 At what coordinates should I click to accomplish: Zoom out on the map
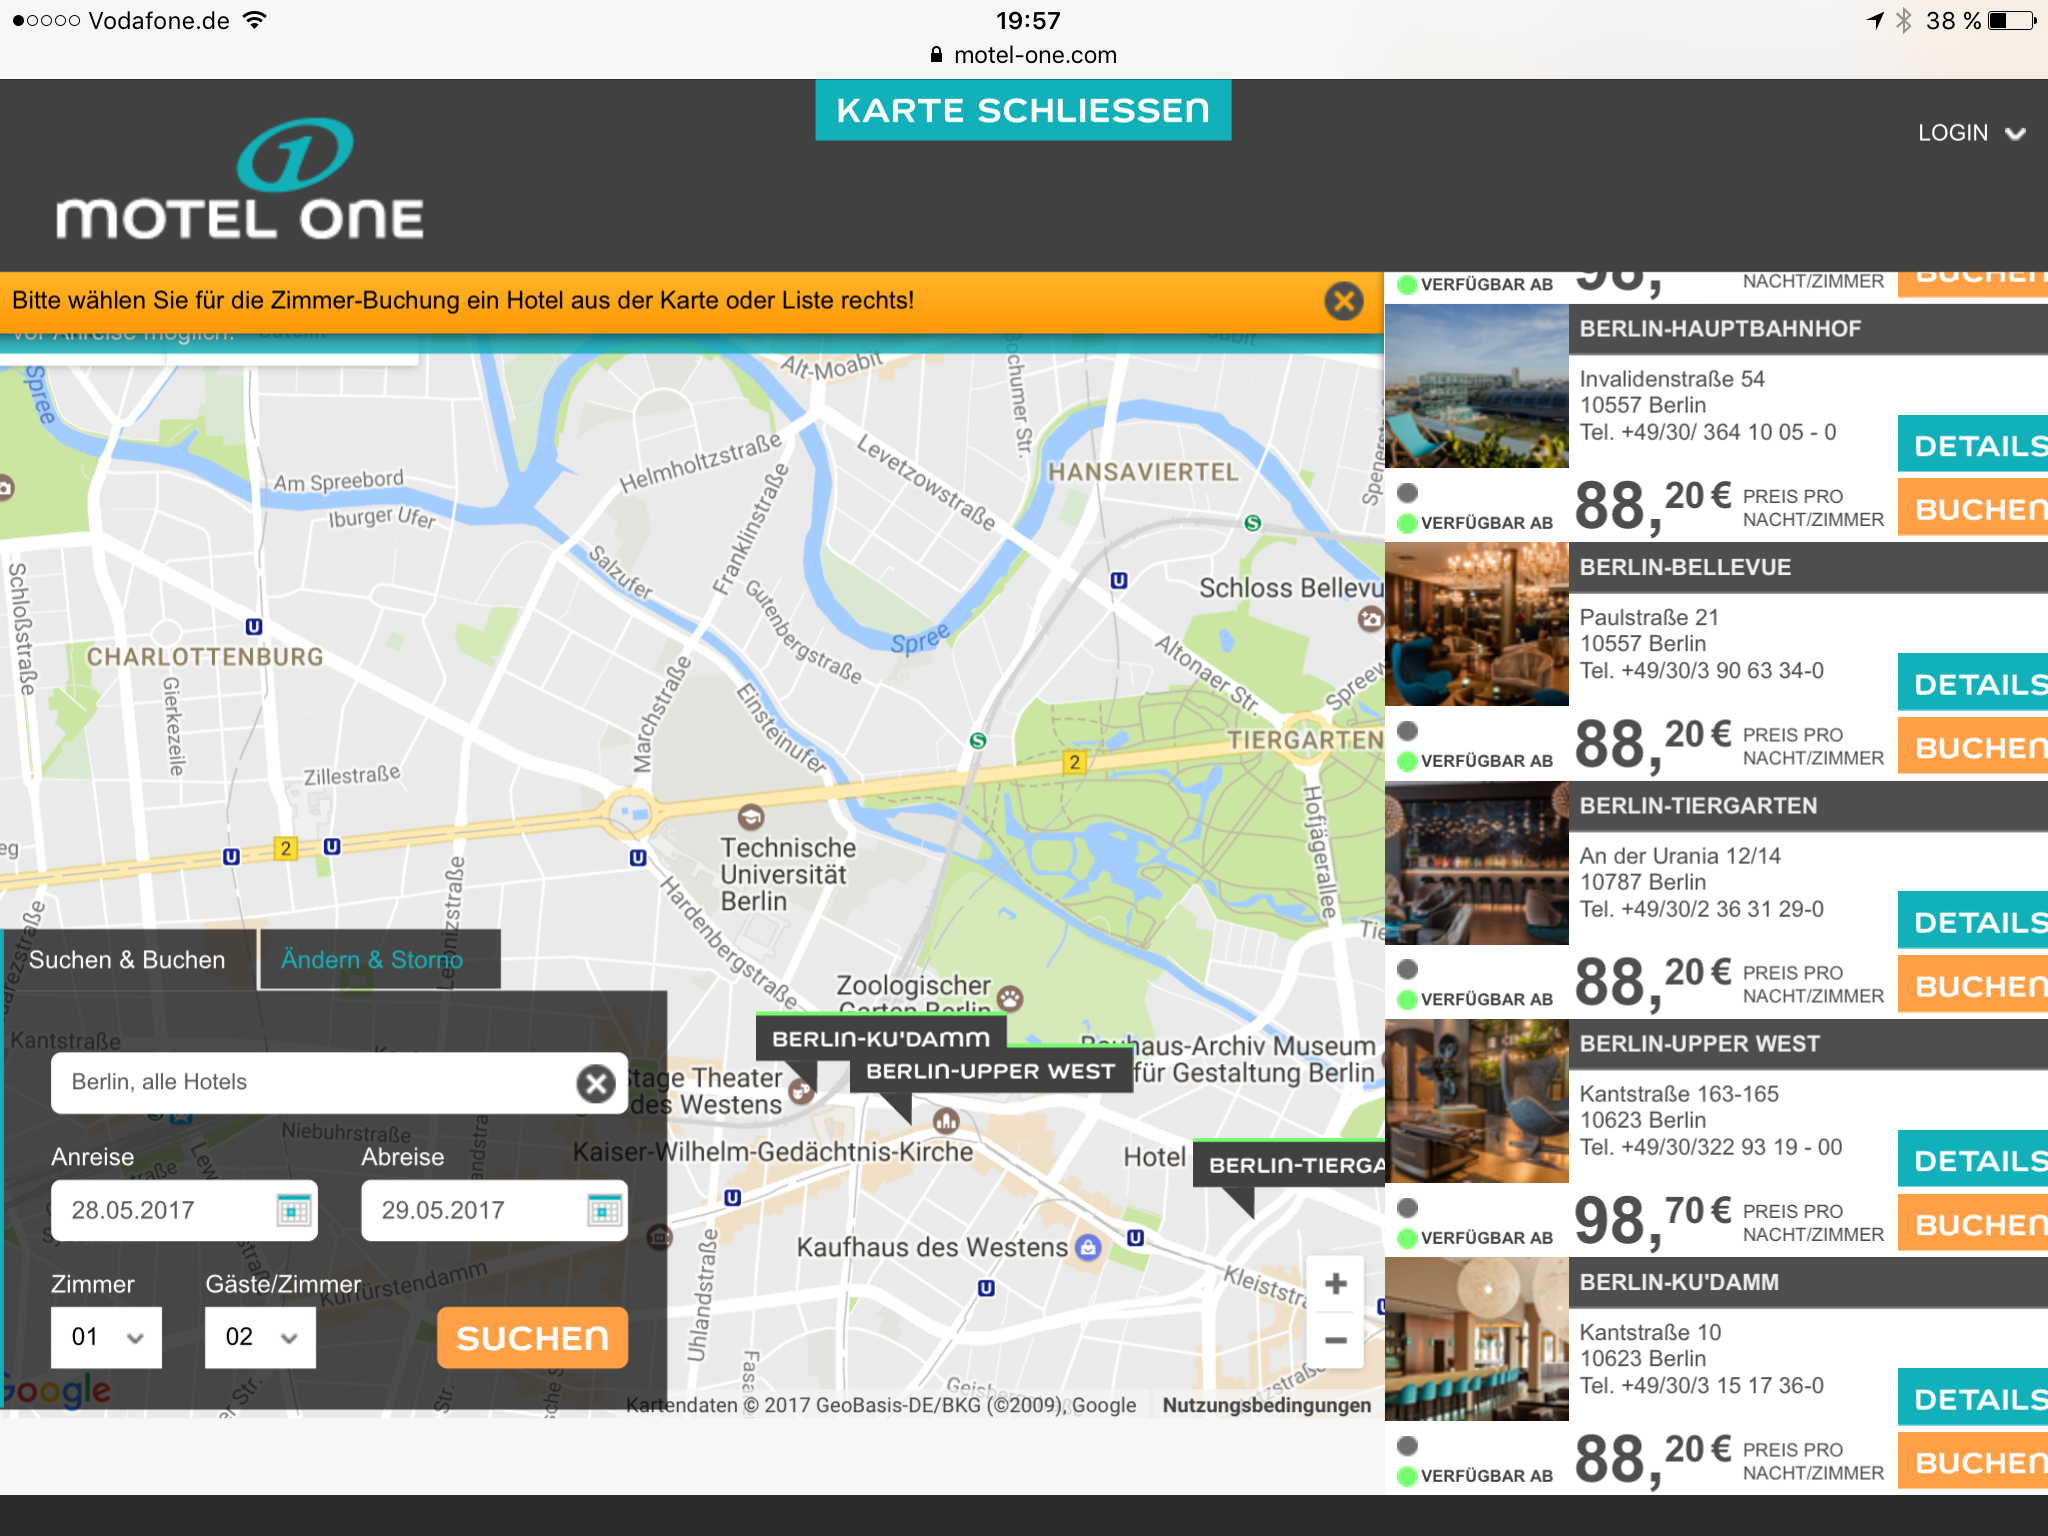click(1335, 1340)
